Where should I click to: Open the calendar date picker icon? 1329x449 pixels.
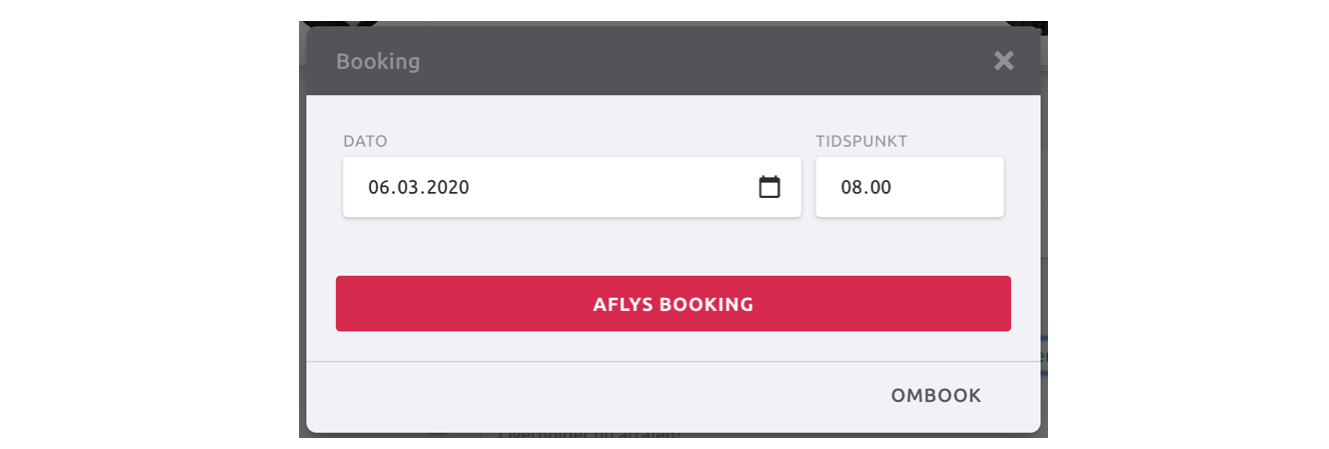tap(769, 187)
